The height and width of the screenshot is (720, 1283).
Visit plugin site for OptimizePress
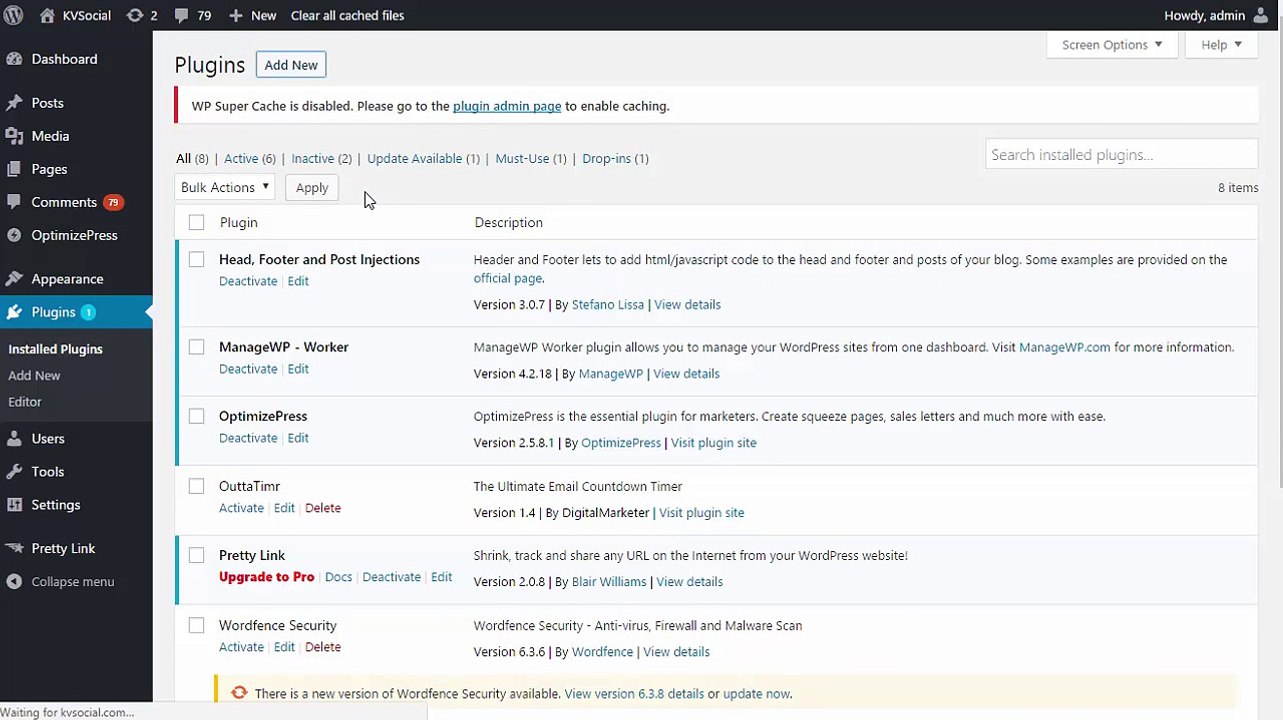[713, 442]
